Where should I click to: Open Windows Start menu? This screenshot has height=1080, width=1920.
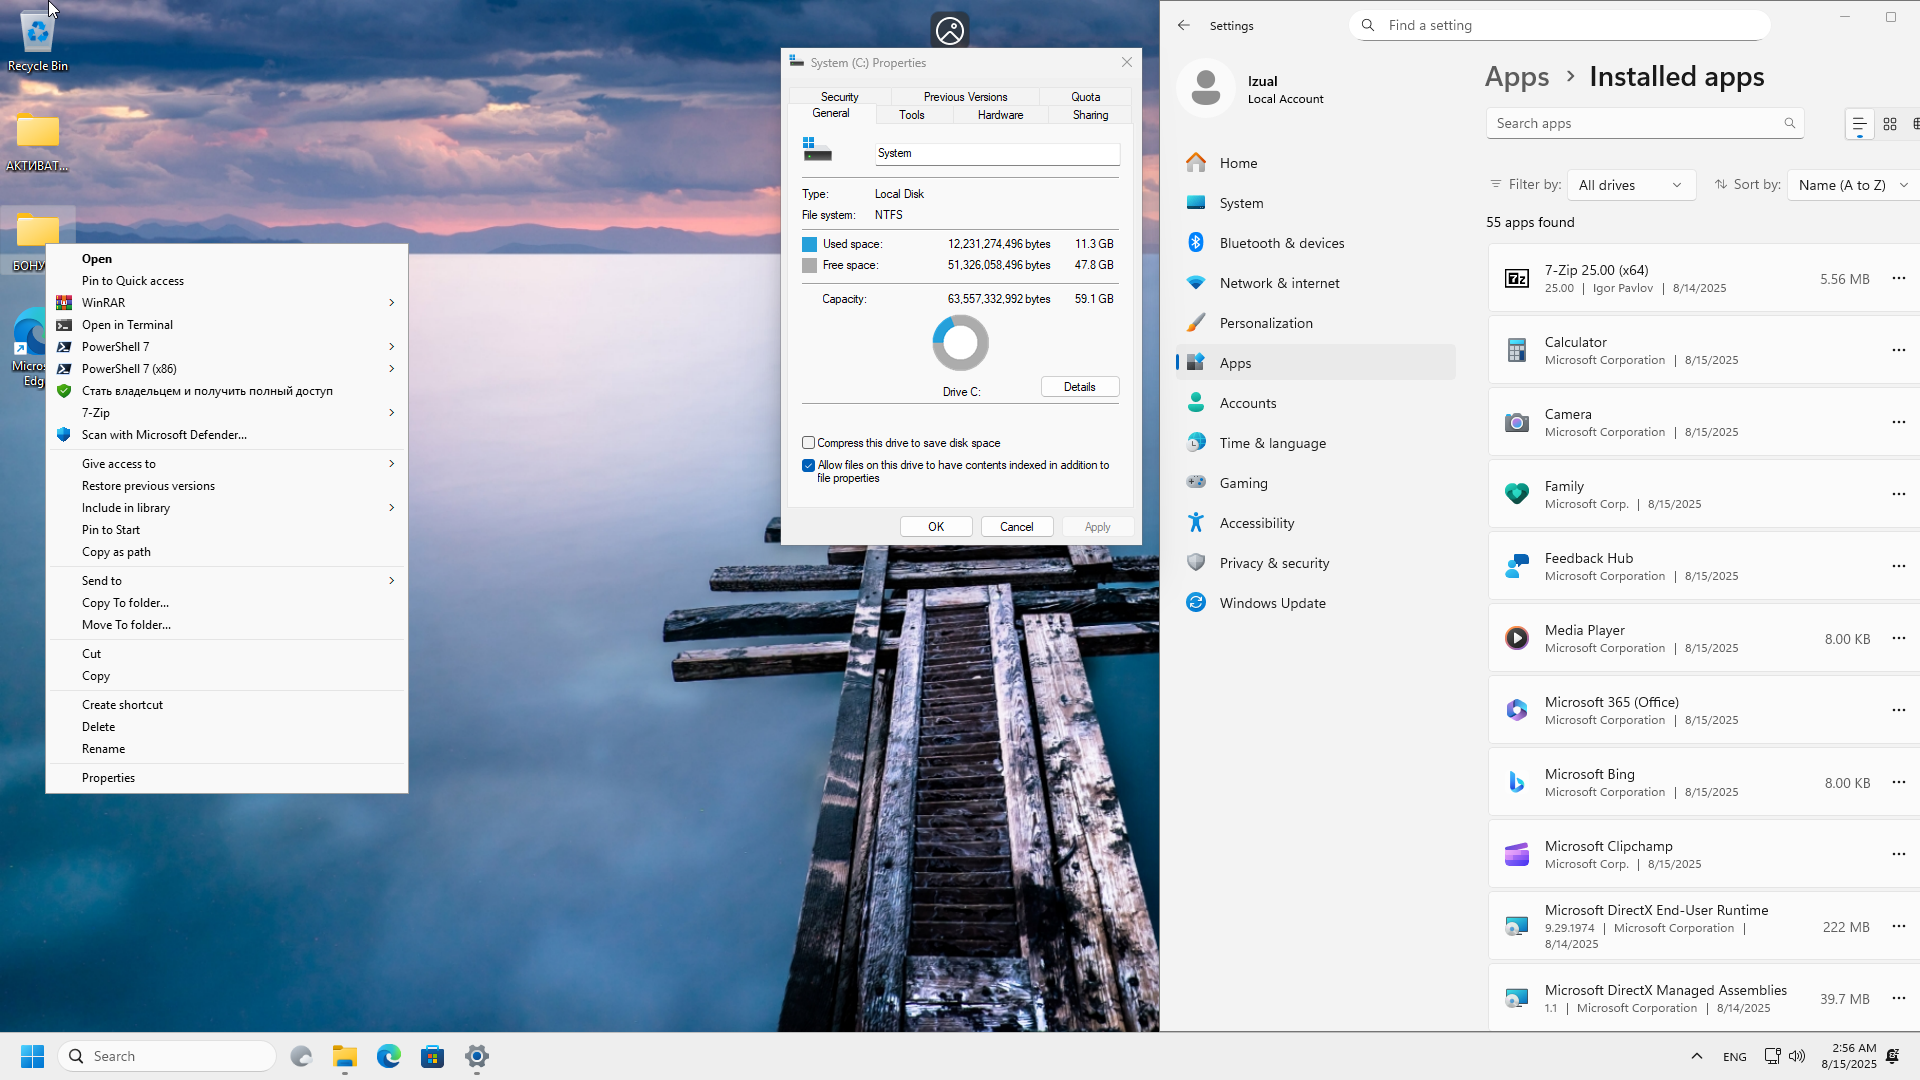(x=32, y=1056)
